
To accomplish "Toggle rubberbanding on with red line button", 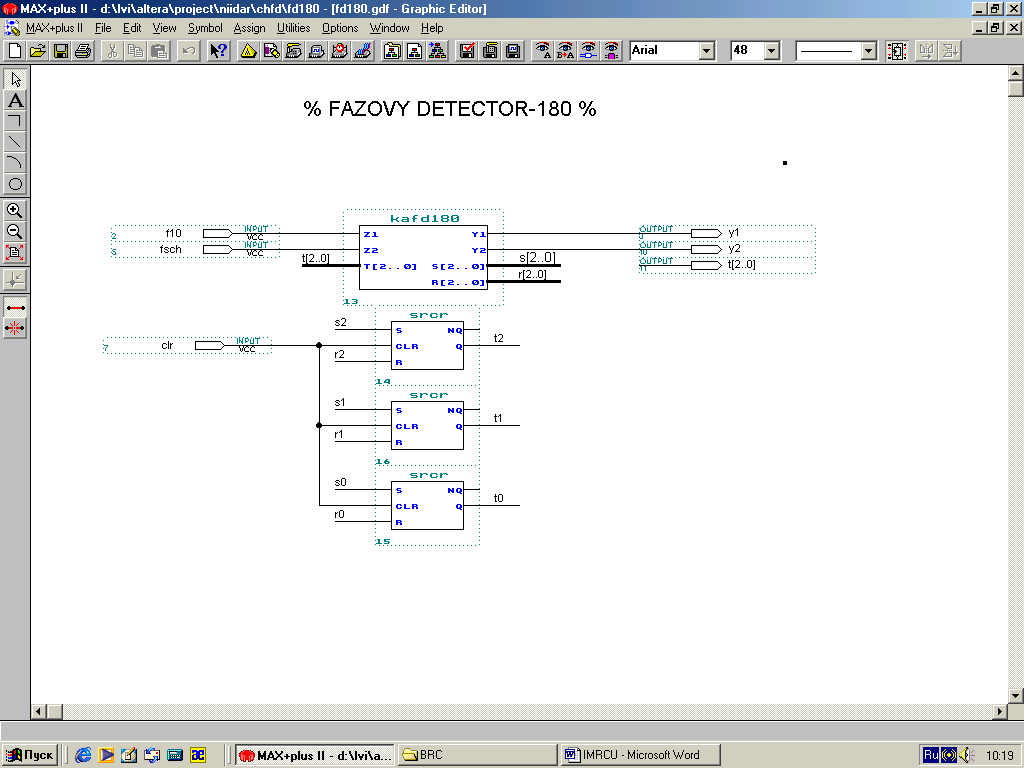I will 15,307.
